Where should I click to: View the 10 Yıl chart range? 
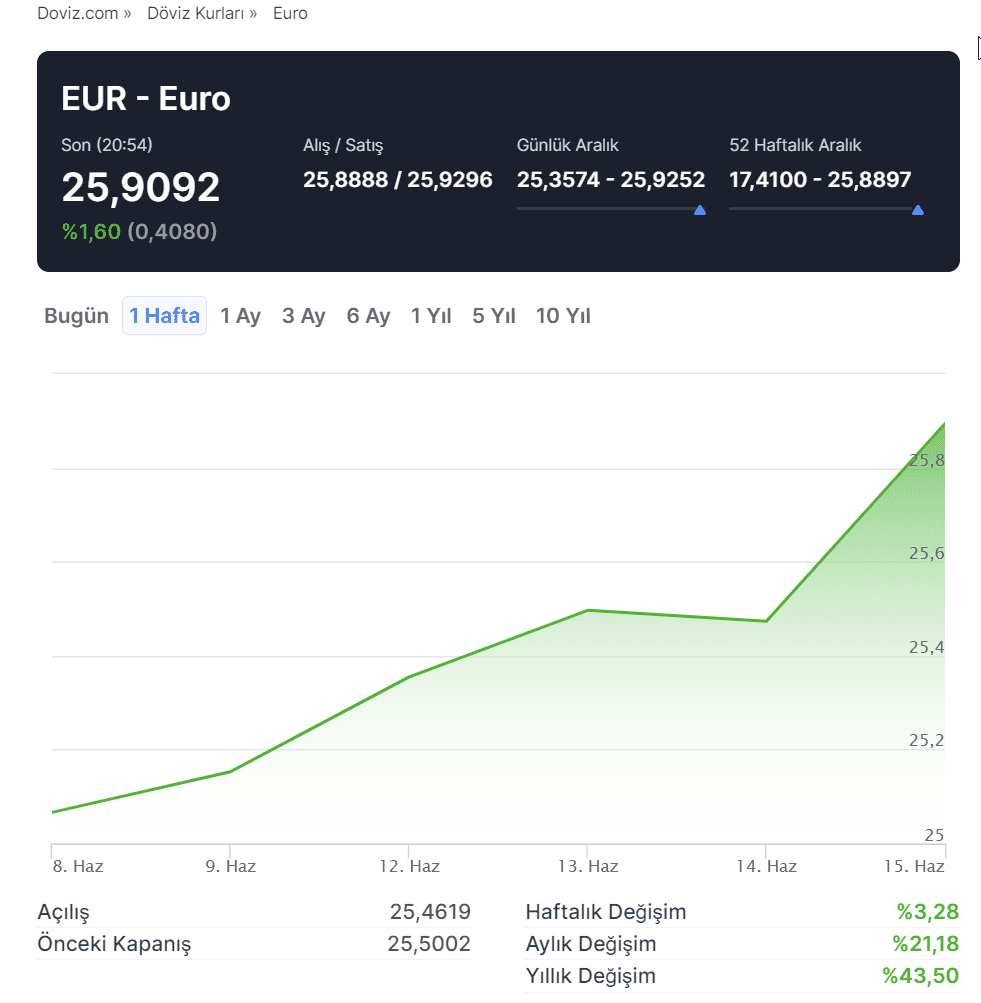click(563, 316)
